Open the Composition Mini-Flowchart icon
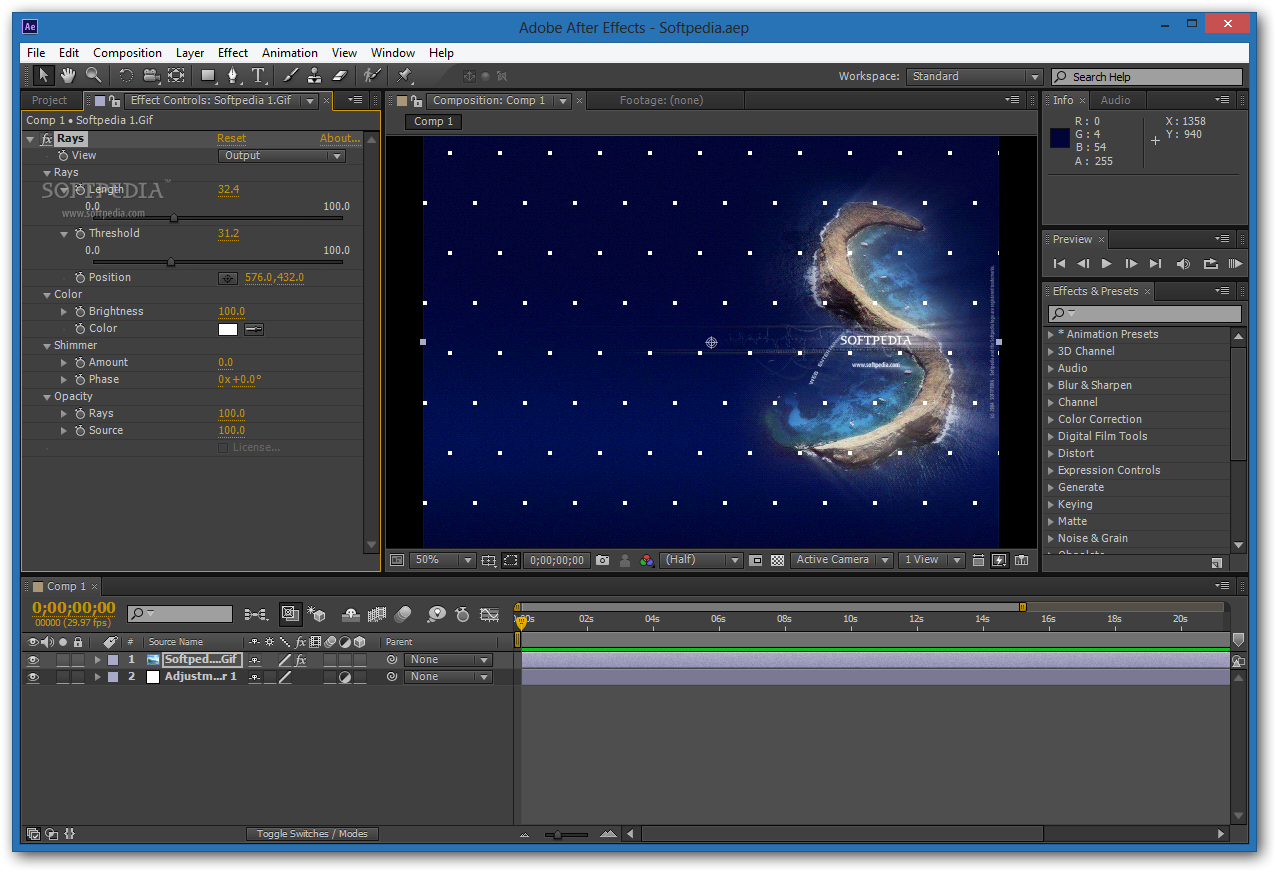The height and width of the screenshot is (872, 1277). (x=255, y=614)
